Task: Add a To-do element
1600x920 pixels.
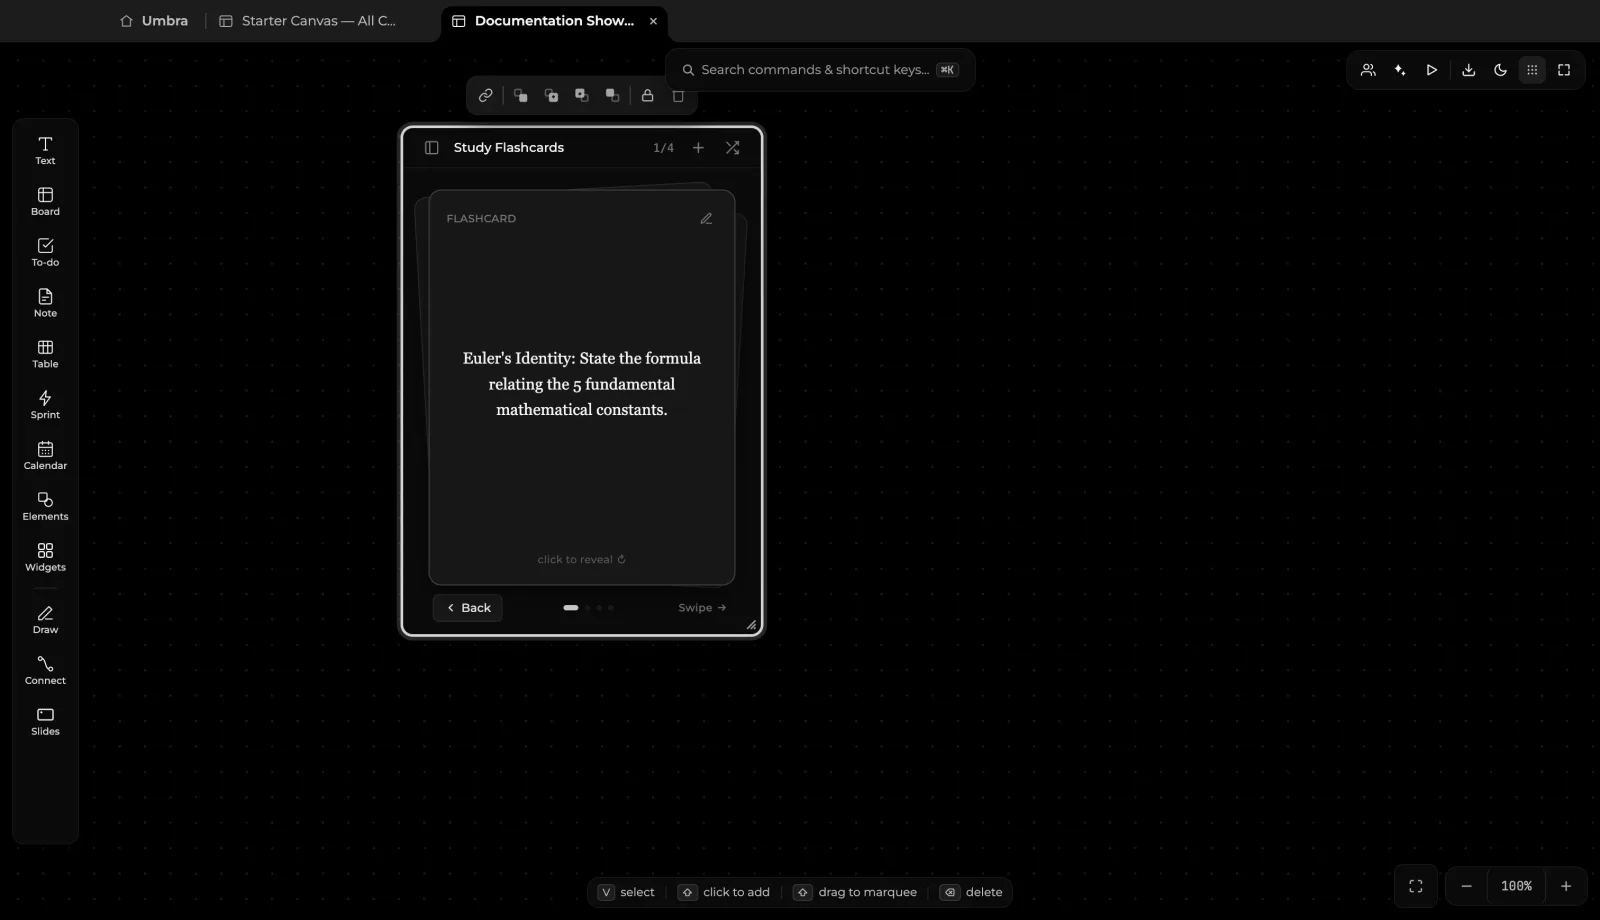Action: pos(45,252)
